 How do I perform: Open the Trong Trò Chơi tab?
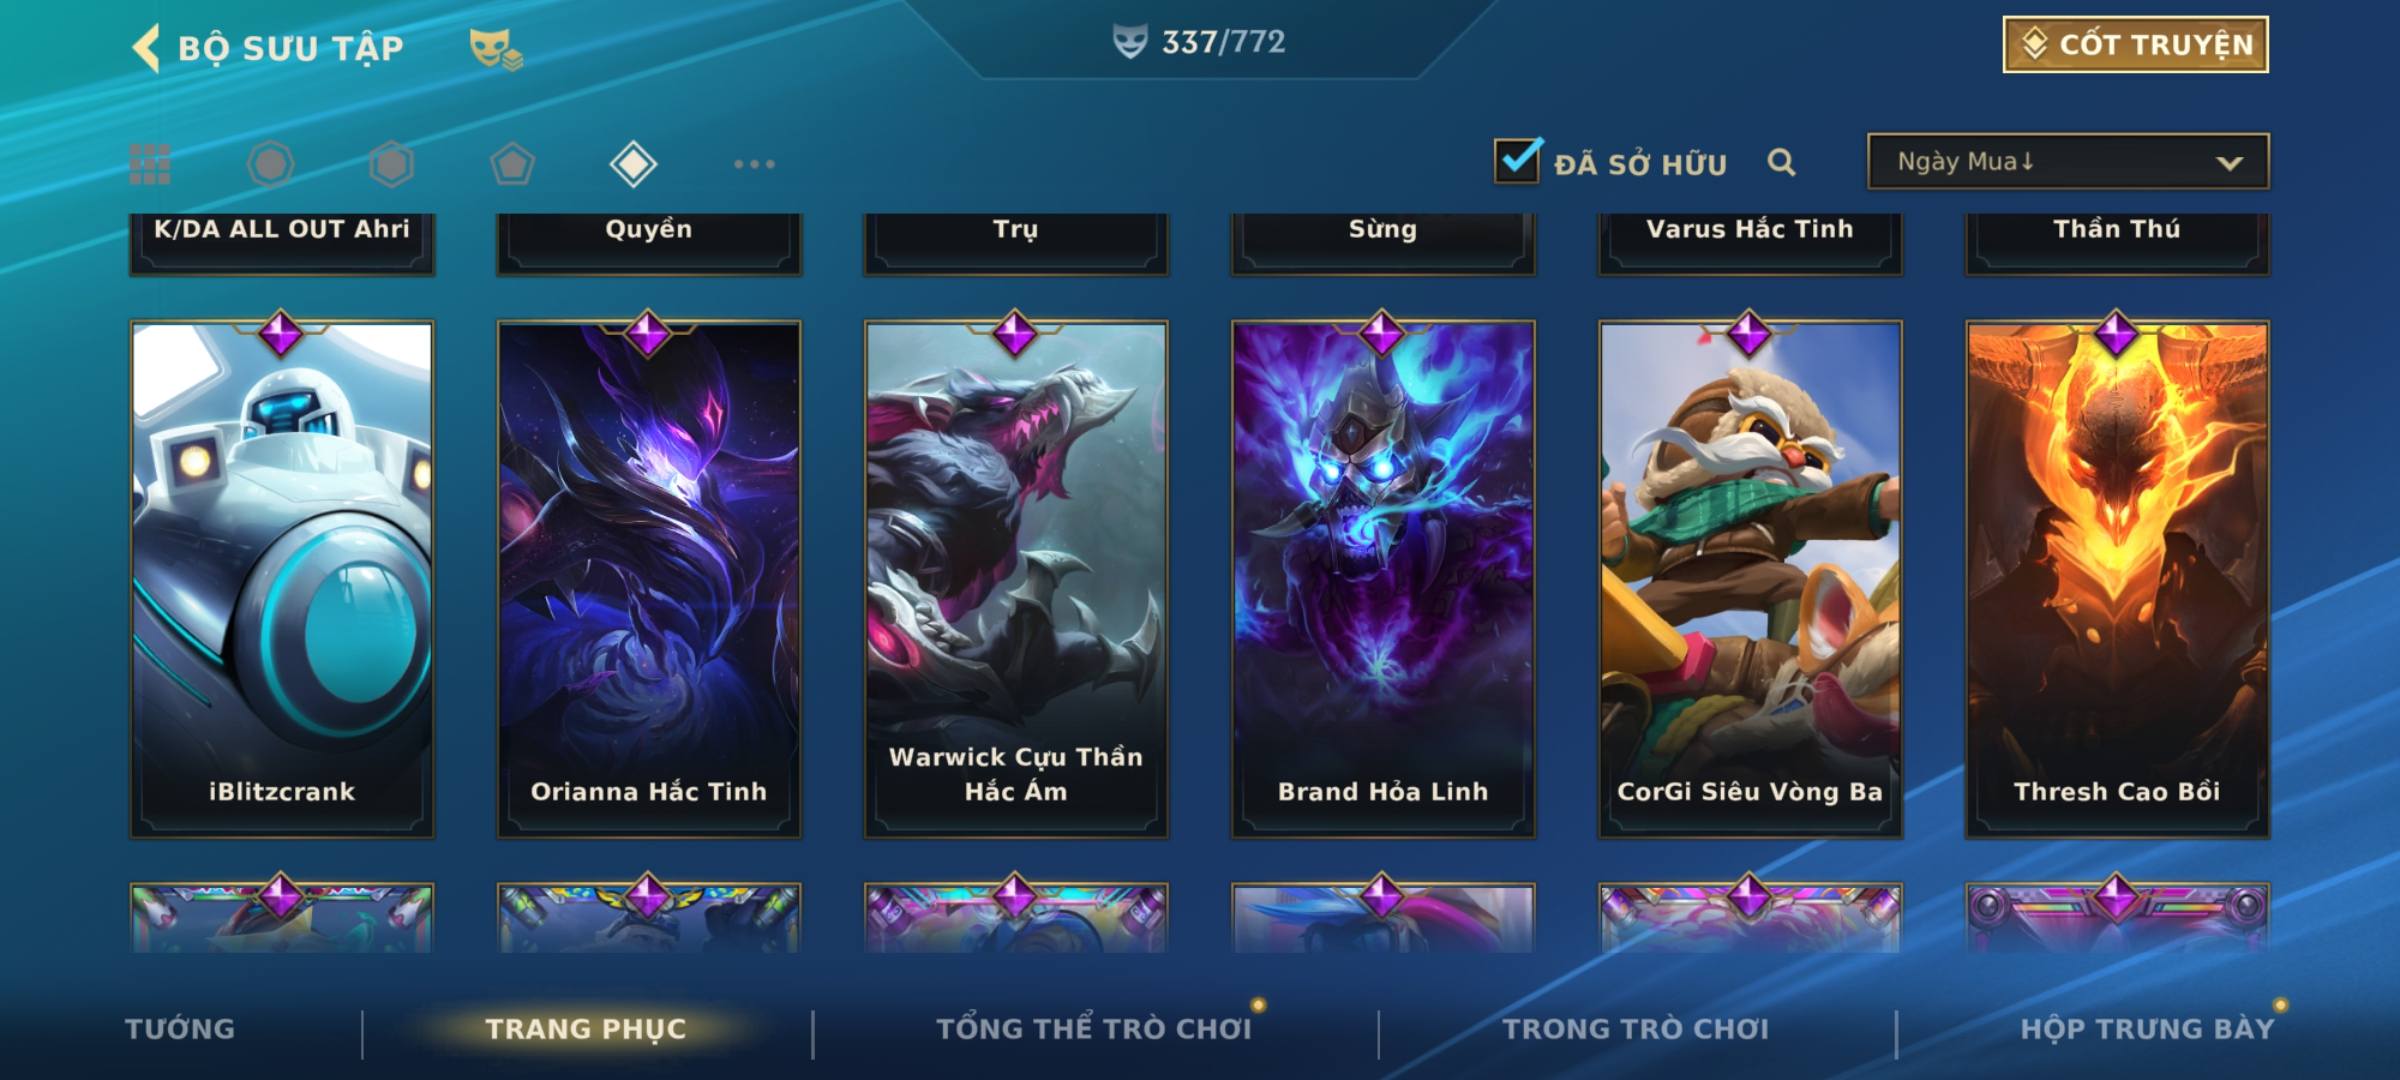[x=1635, y=1029]
